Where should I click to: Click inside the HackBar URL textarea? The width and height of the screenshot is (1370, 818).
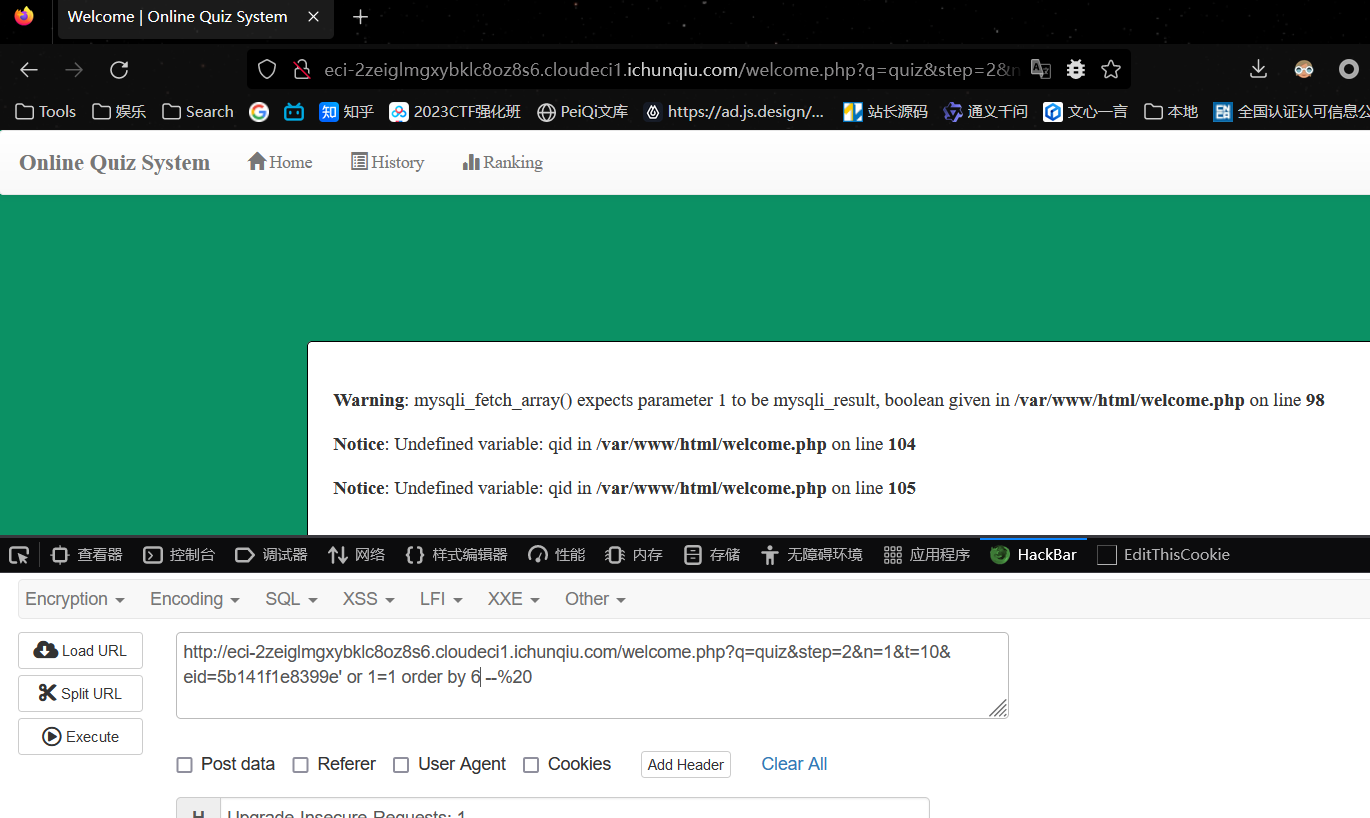click(592, 676)
